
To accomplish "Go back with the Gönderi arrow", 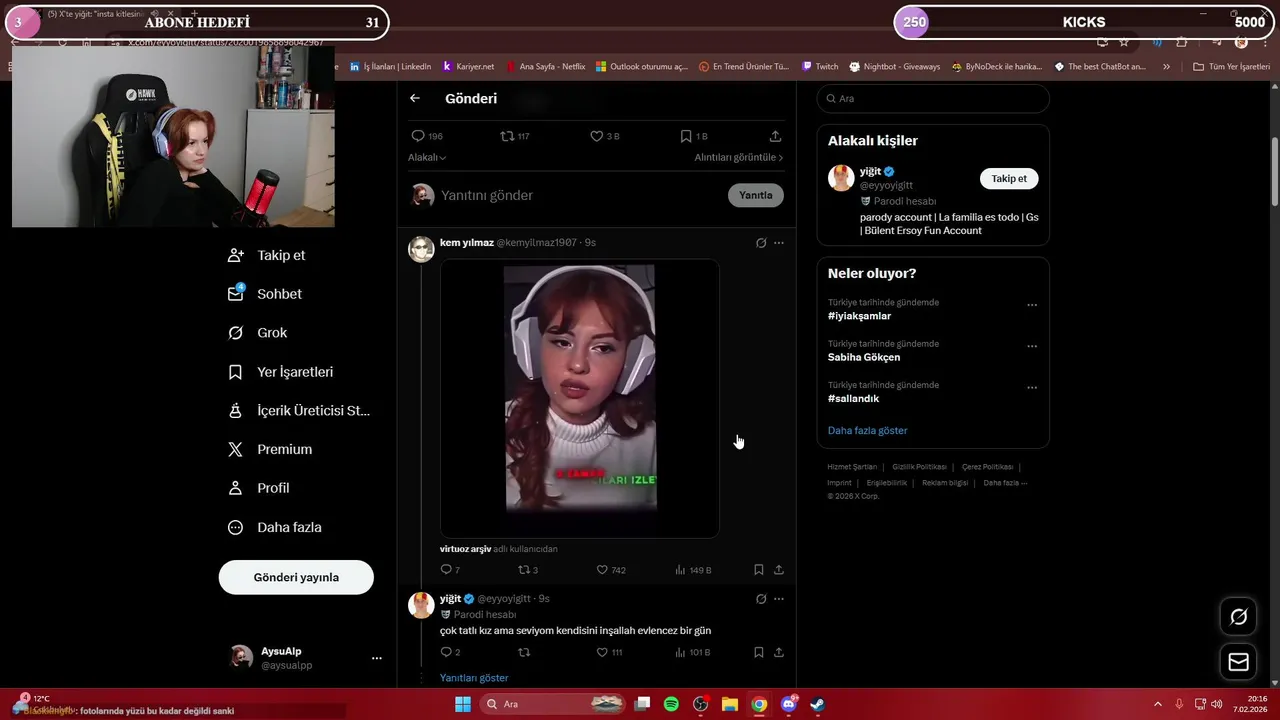I will click(x=415, y=98).
